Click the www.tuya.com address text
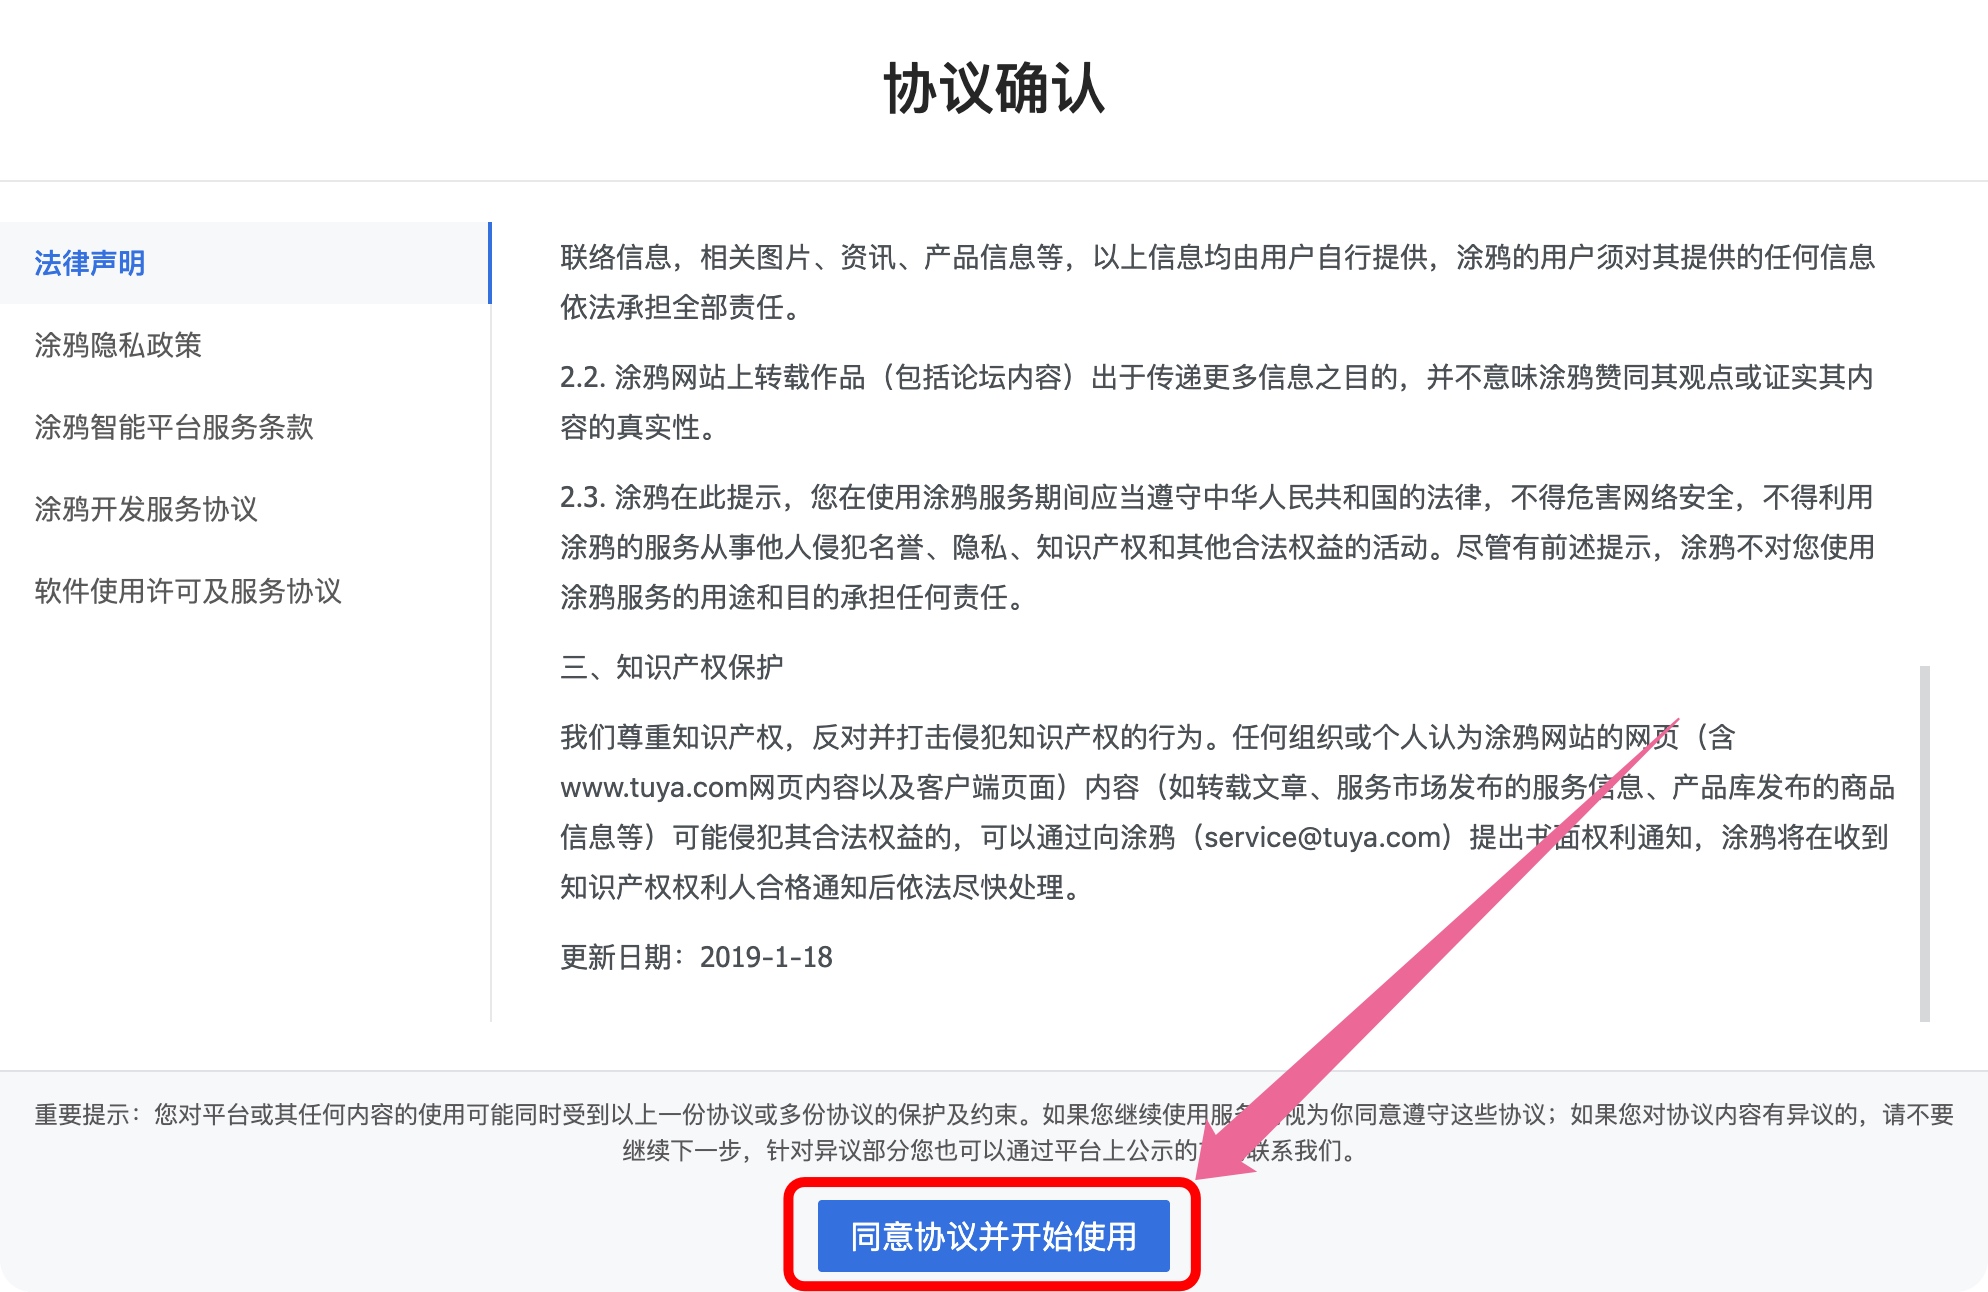Viewport: 1988px width, 1292px height. [653, 788]
